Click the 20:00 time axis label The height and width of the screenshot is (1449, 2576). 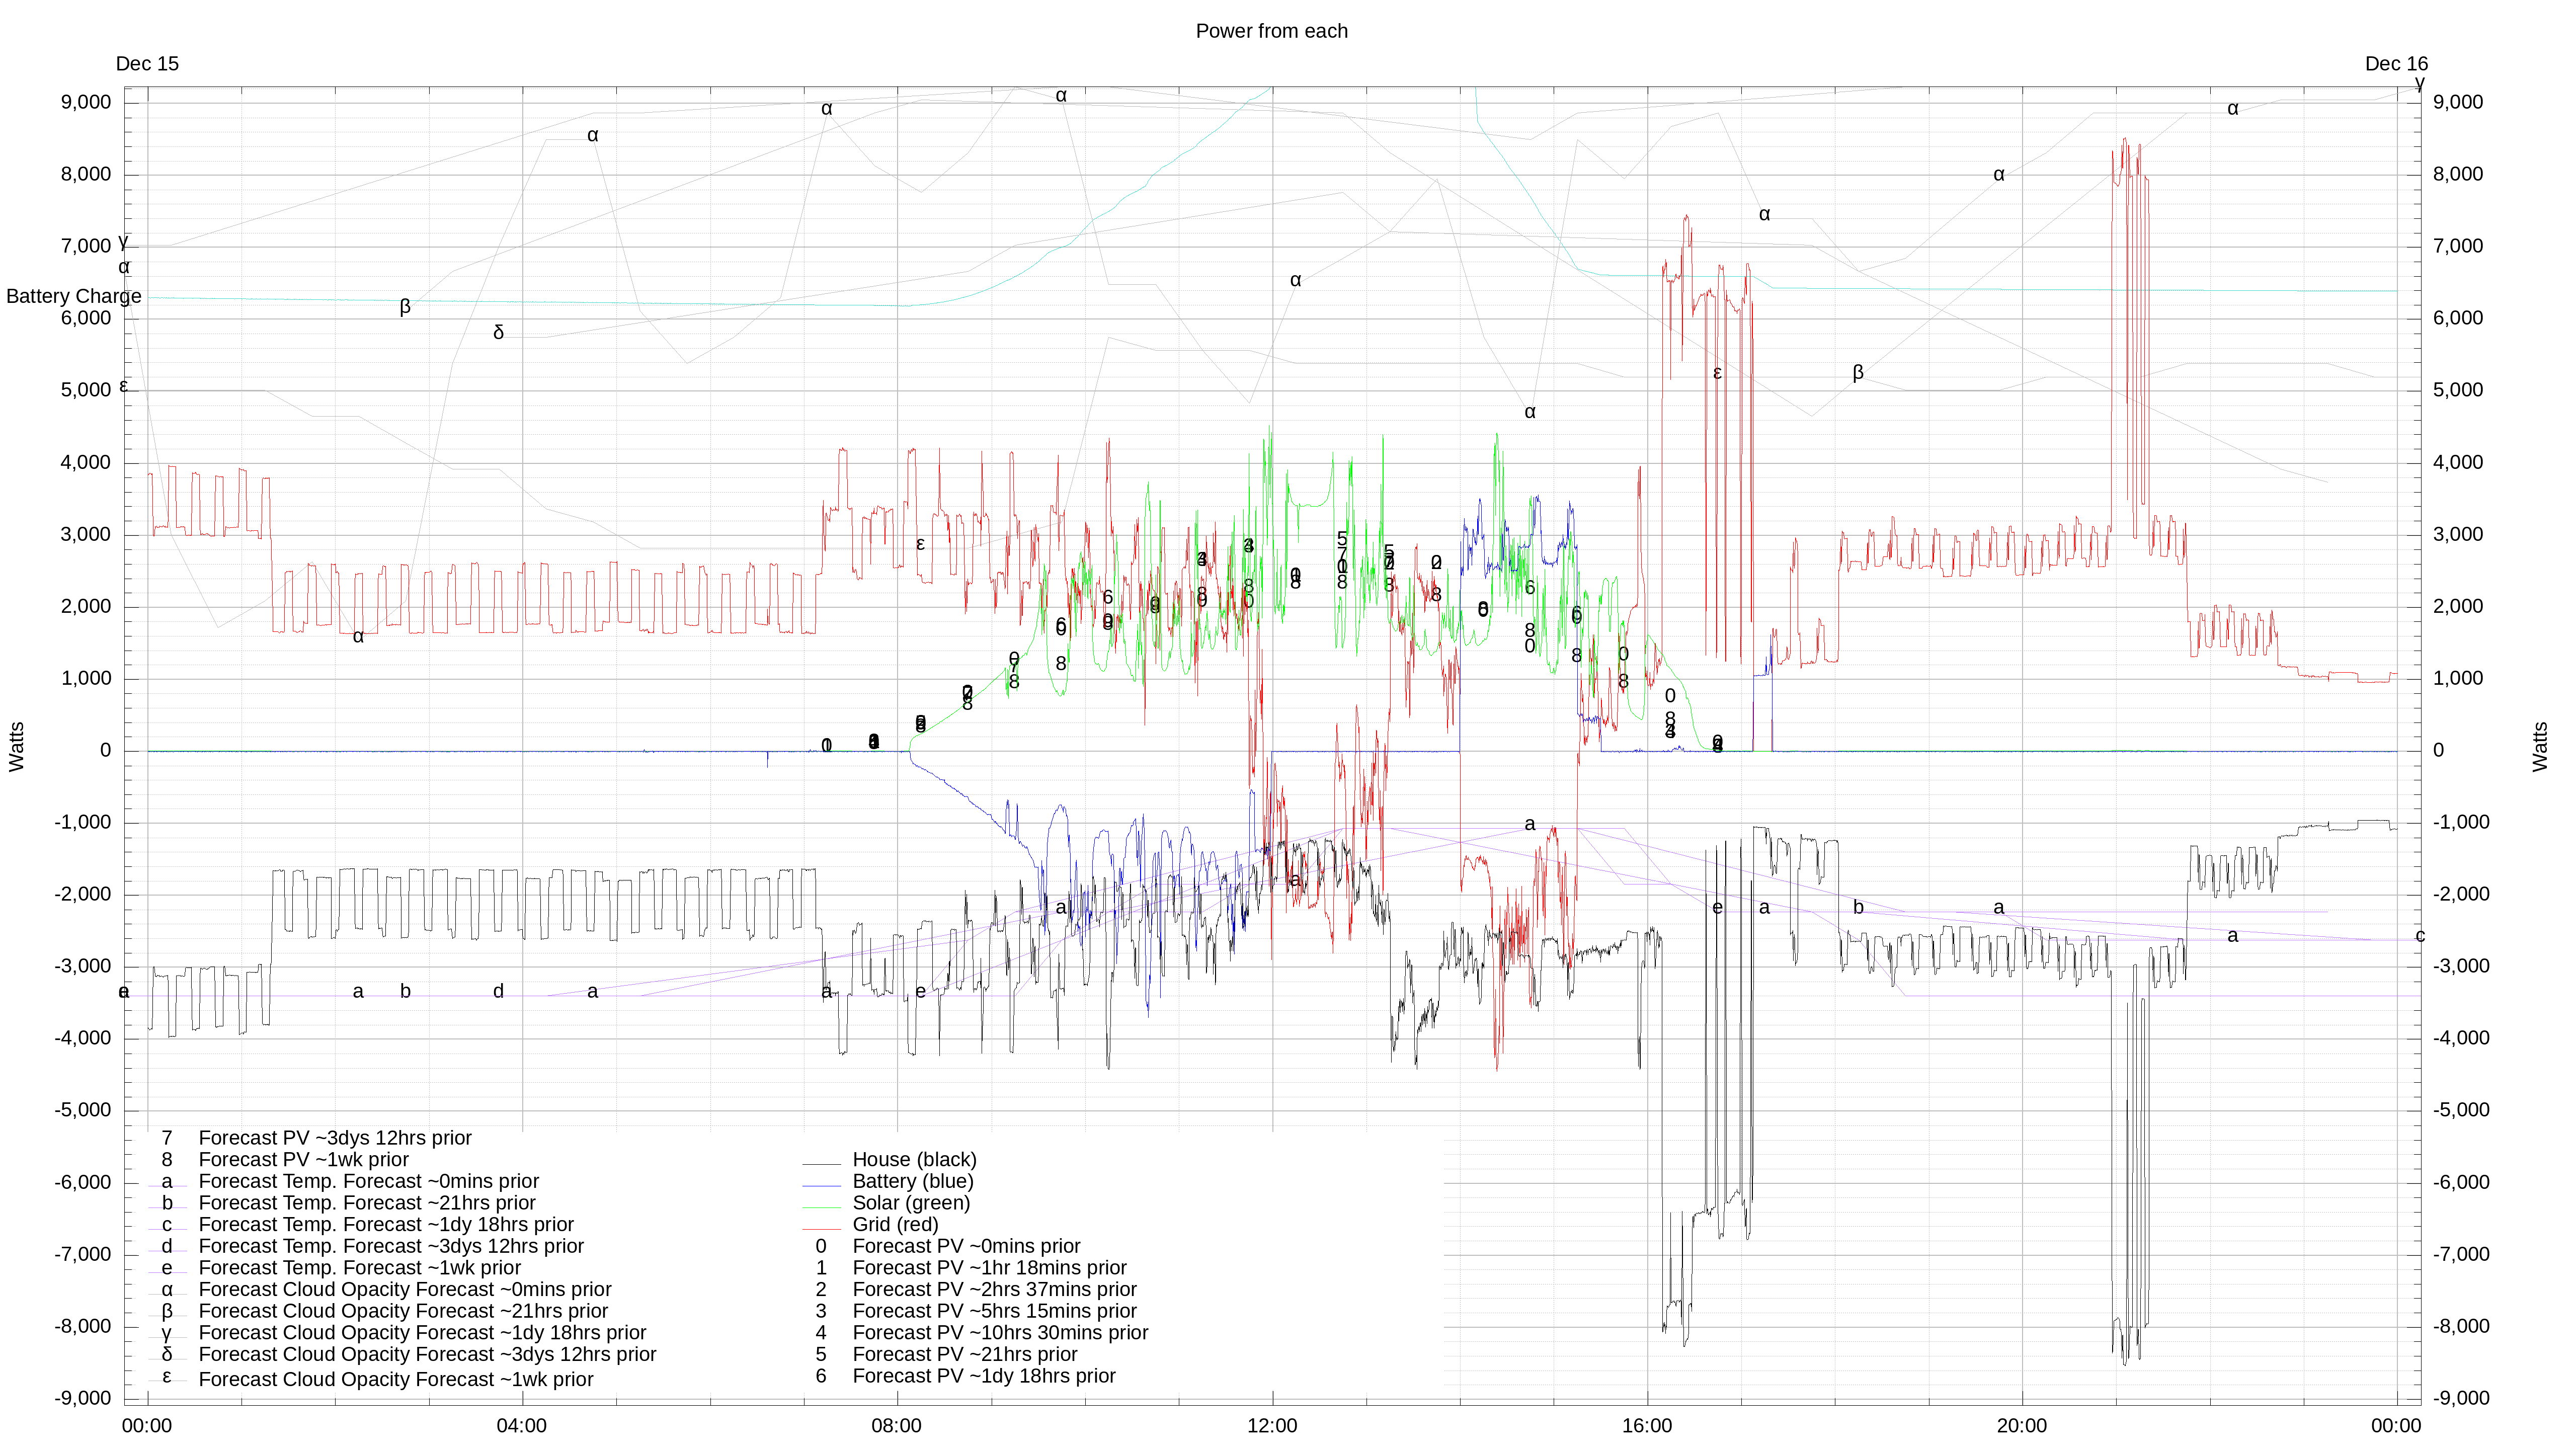[2022, 1426]
